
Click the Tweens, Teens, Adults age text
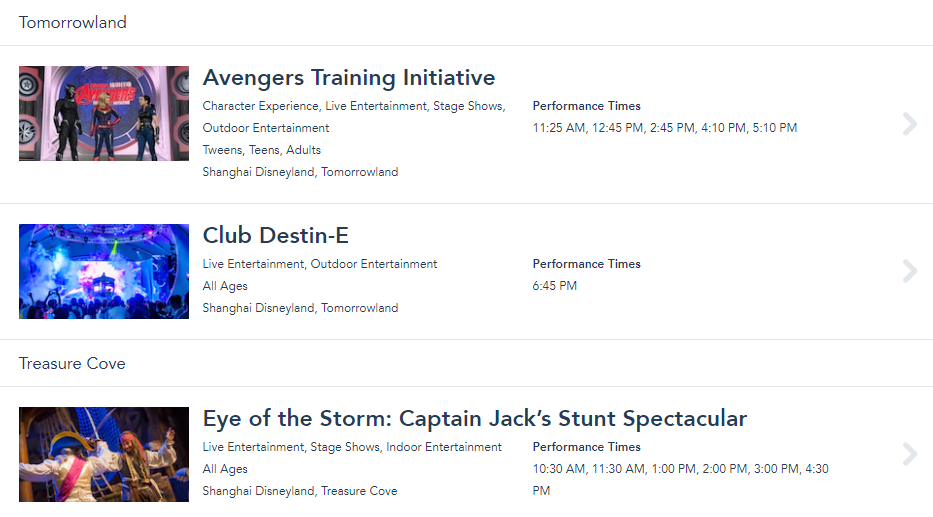(x=262, y=150)
